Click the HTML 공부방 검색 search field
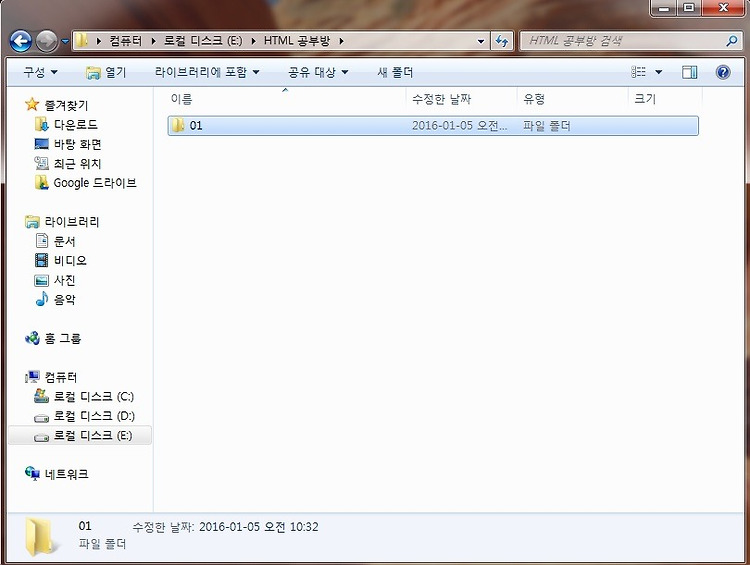 point(625,41)
